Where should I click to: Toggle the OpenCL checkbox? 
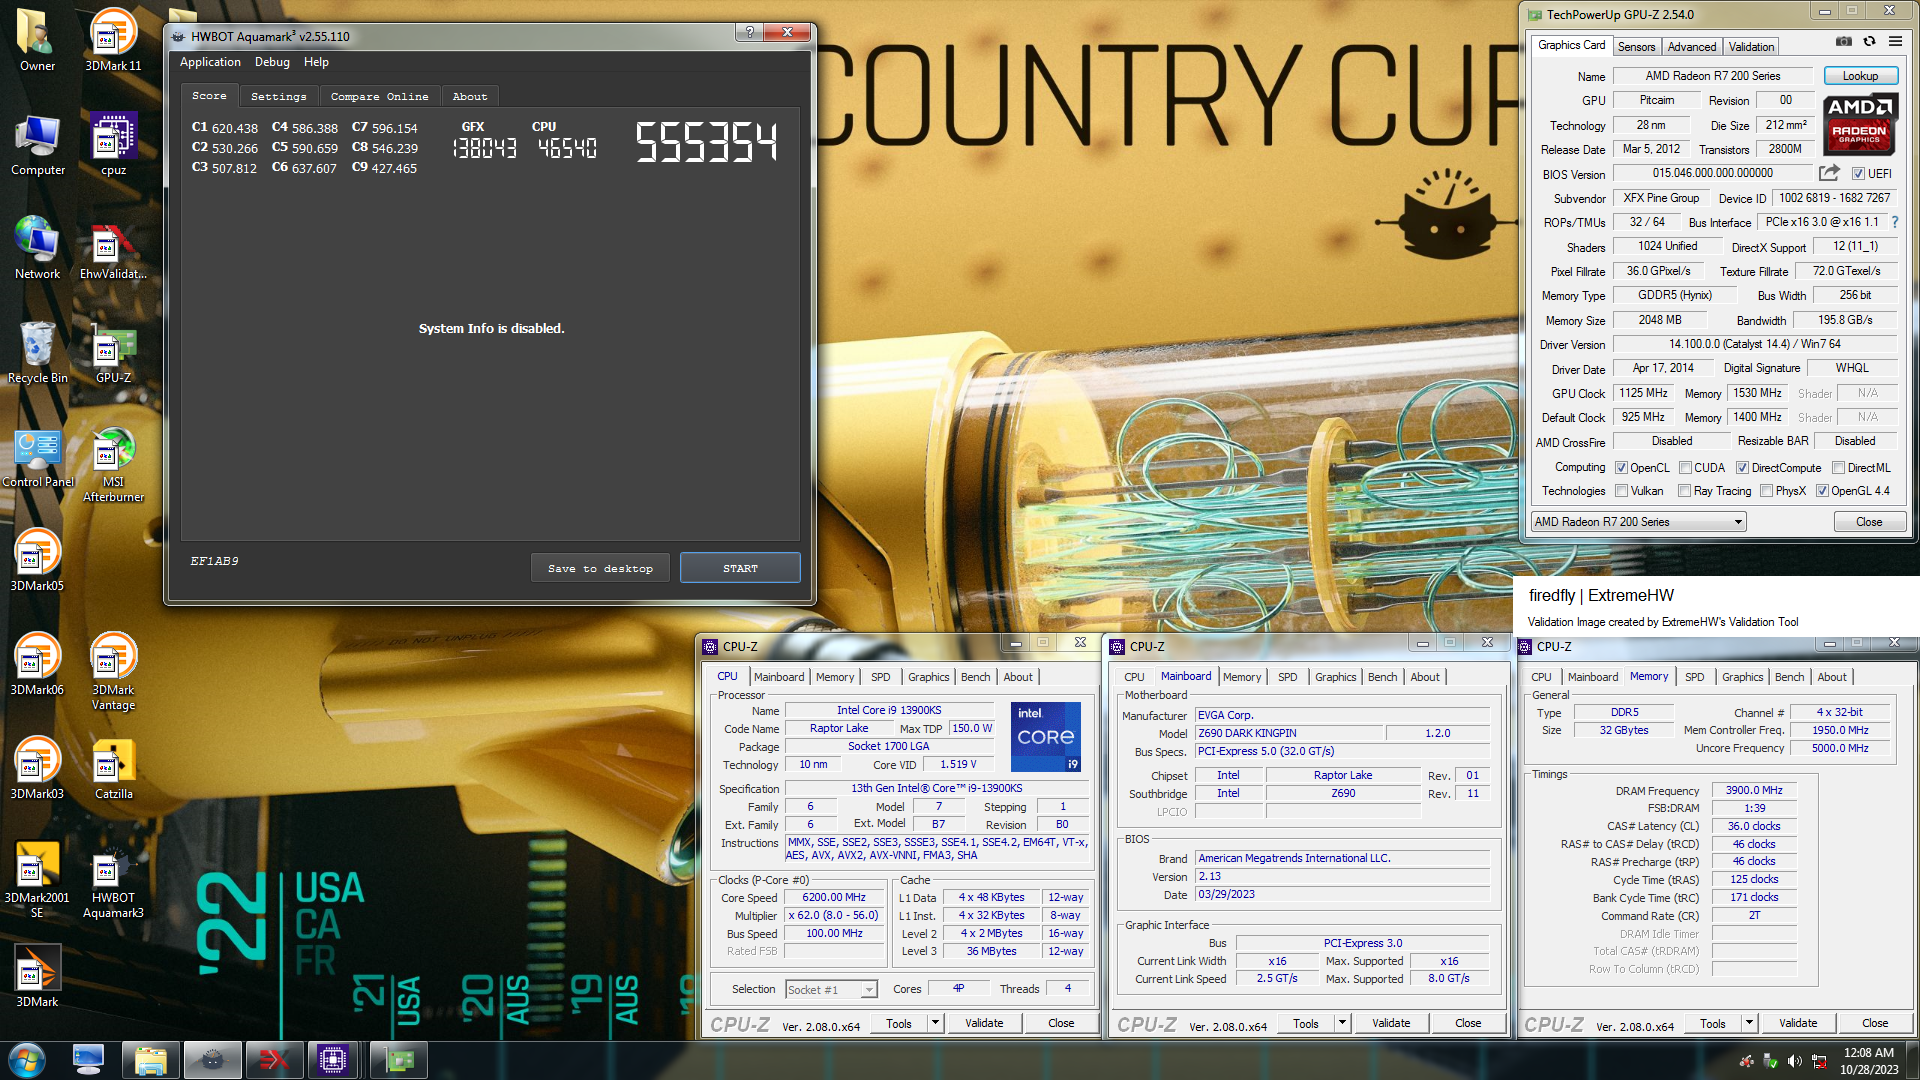1621,468
